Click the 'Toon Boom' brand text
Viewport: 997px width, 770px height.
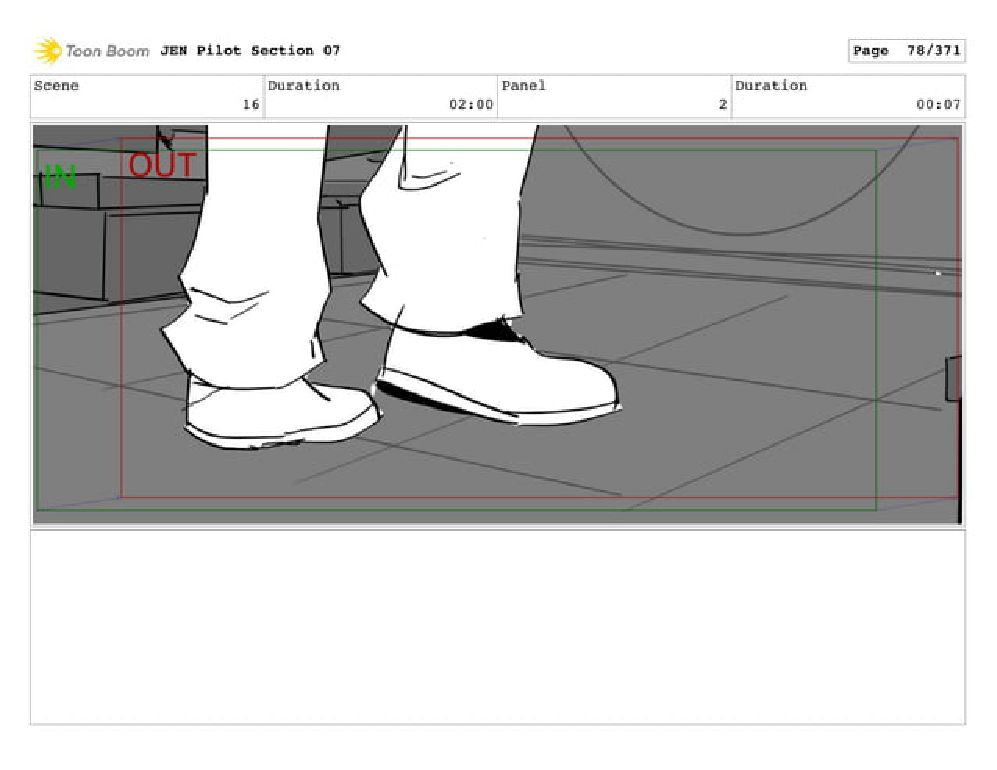click(107, 51)
